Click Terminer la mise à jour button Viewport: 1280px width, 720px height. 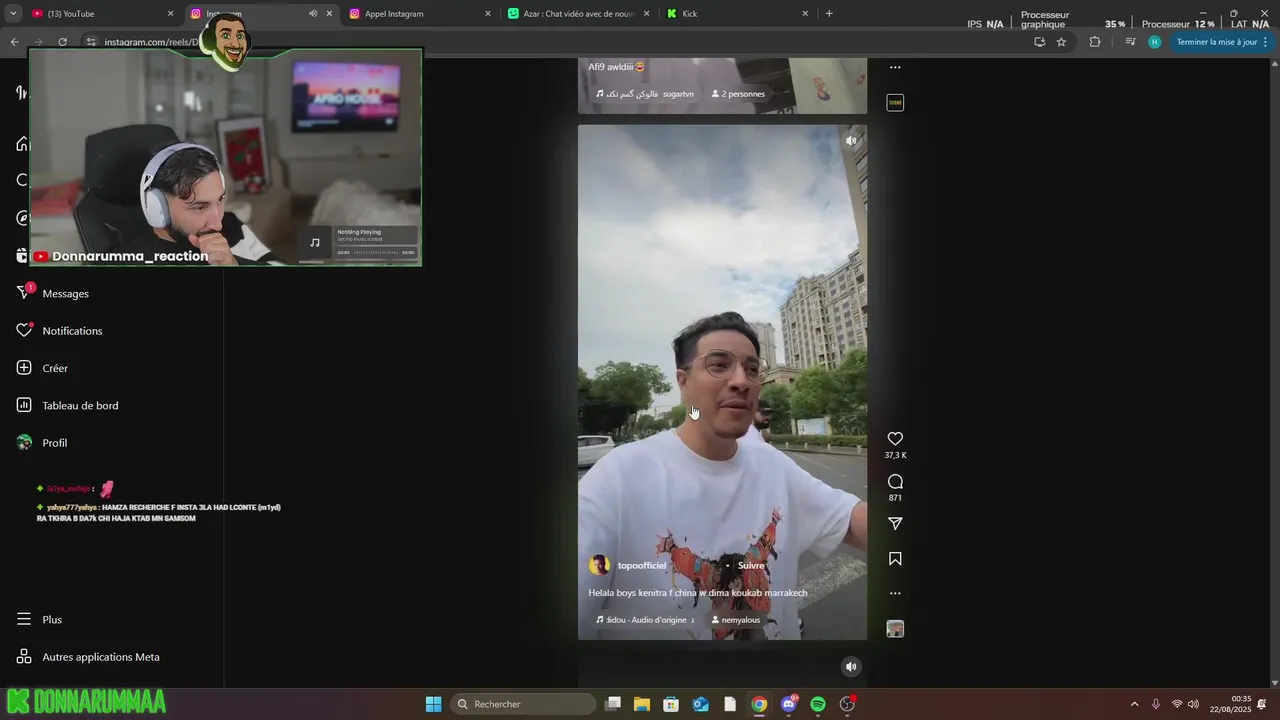(x=1216, y=42)
